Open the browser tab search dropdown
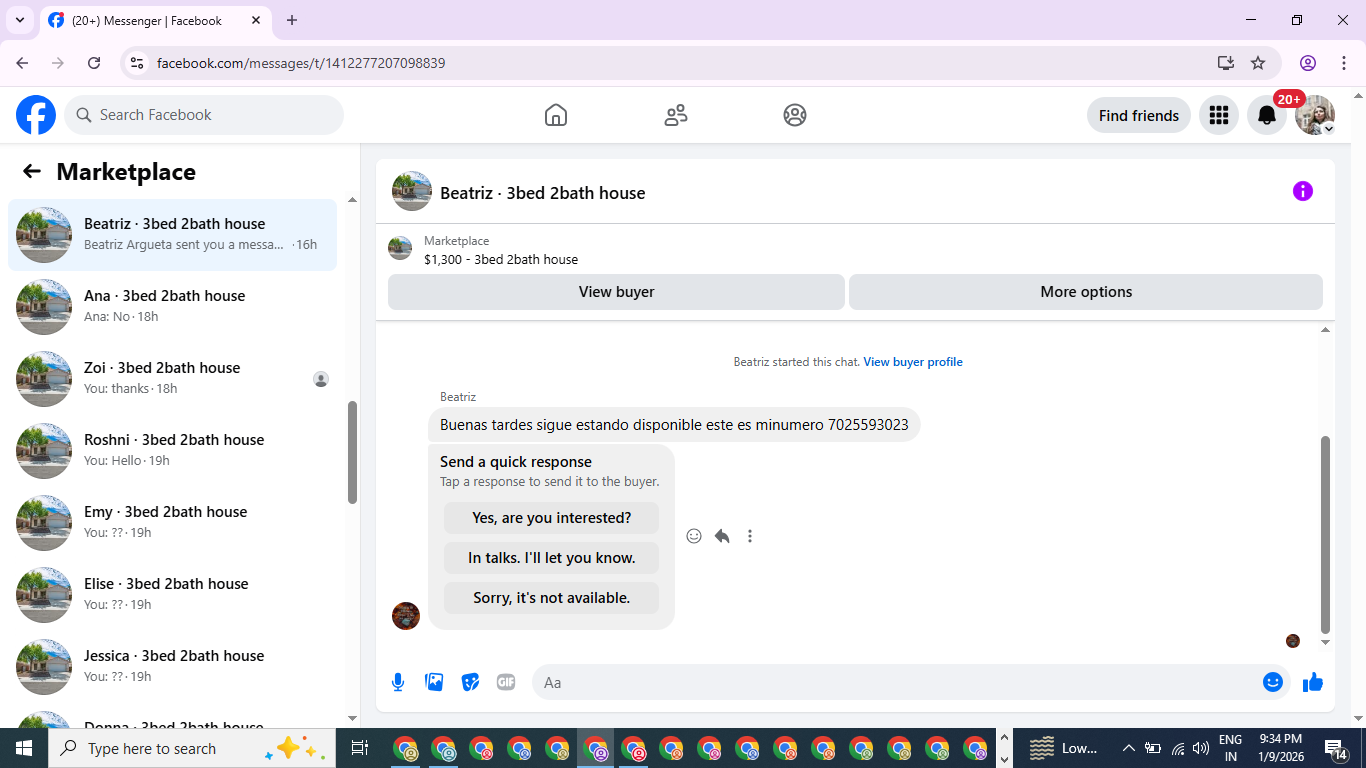Screen dimensions: 1366x768 point(20,20)
